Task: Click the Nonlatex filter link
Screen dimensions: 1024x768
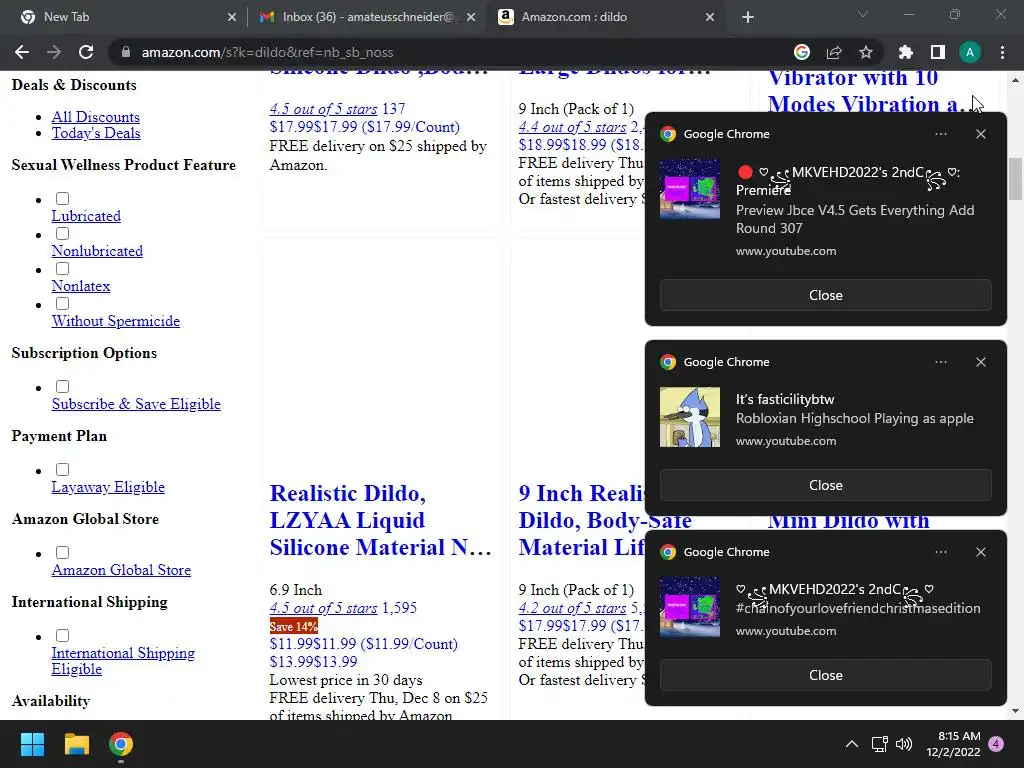Action: pyautogui.click(x=81, y=286)
